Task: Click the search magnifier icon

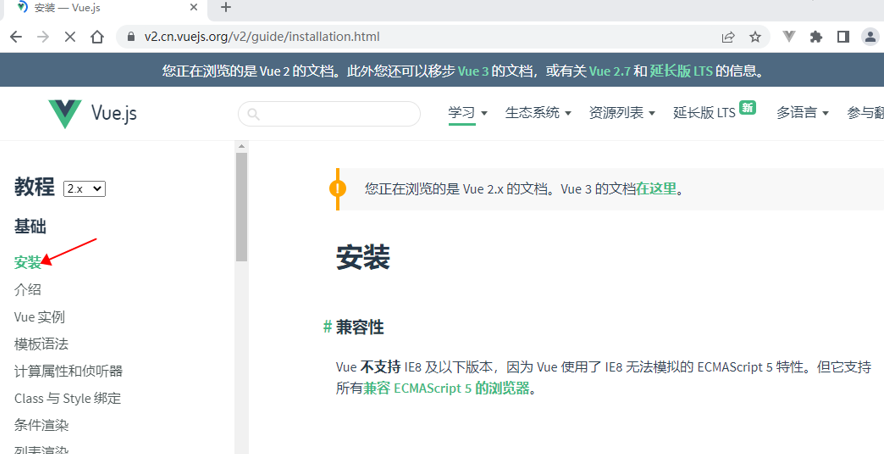Action: point(253,114)
